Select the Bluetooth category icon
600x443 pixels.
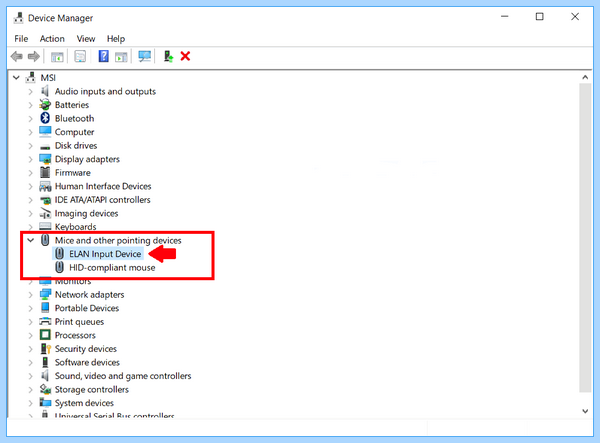[45, 118]
